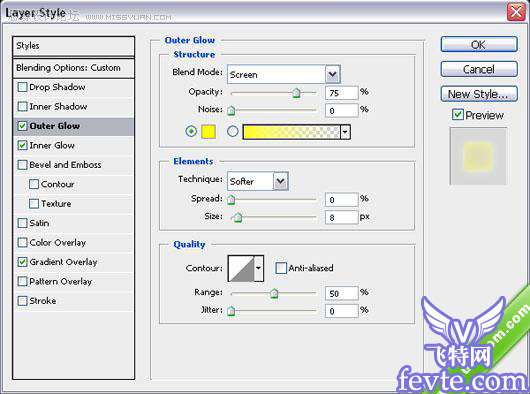Click the Size value input field
Viewport: 530px width, 394px height.
pos(341,217)
